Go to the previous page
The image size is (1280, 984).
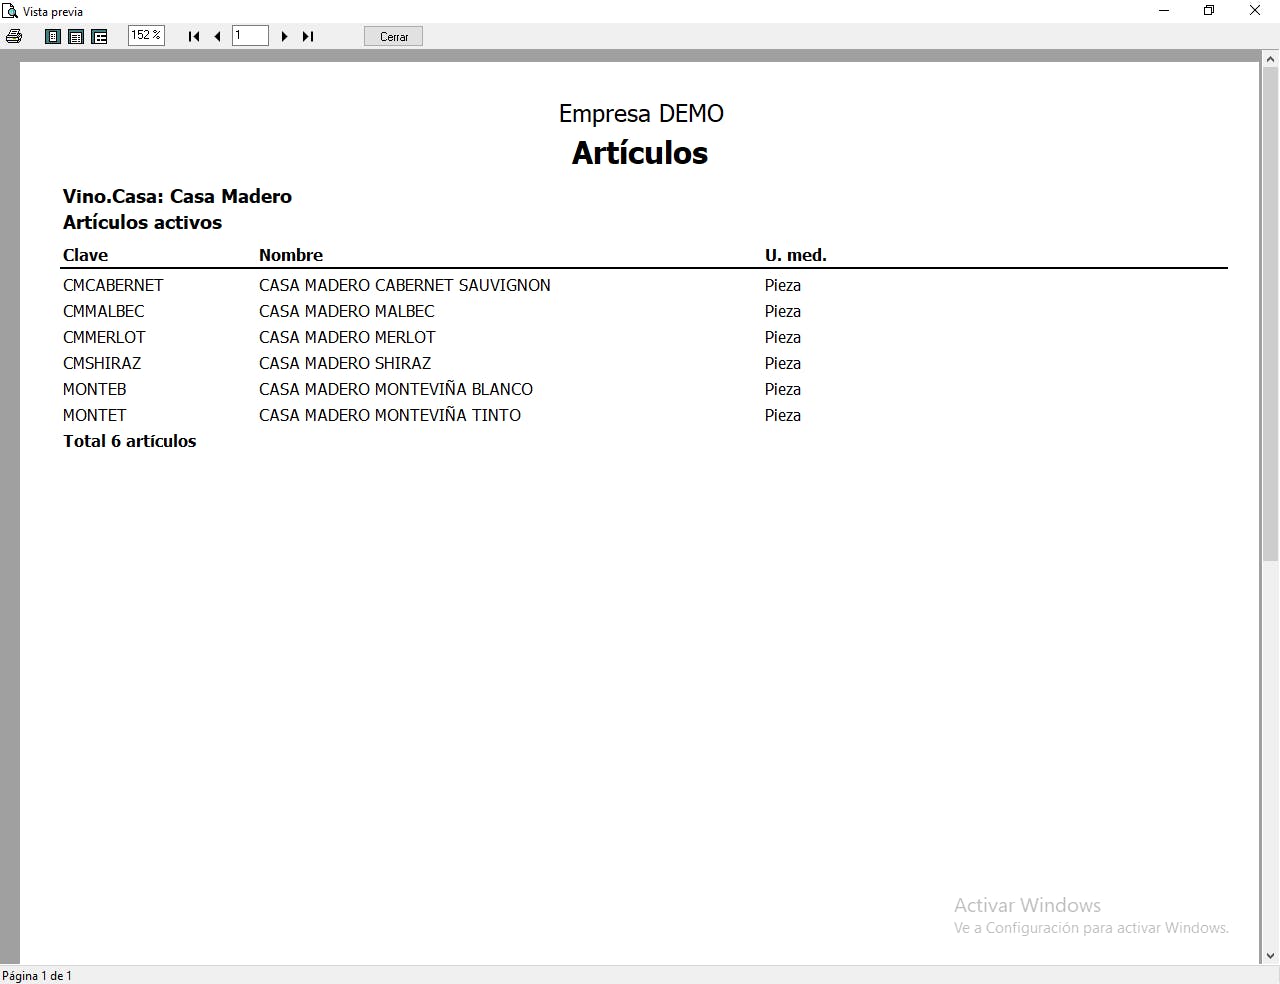(217, 36)
